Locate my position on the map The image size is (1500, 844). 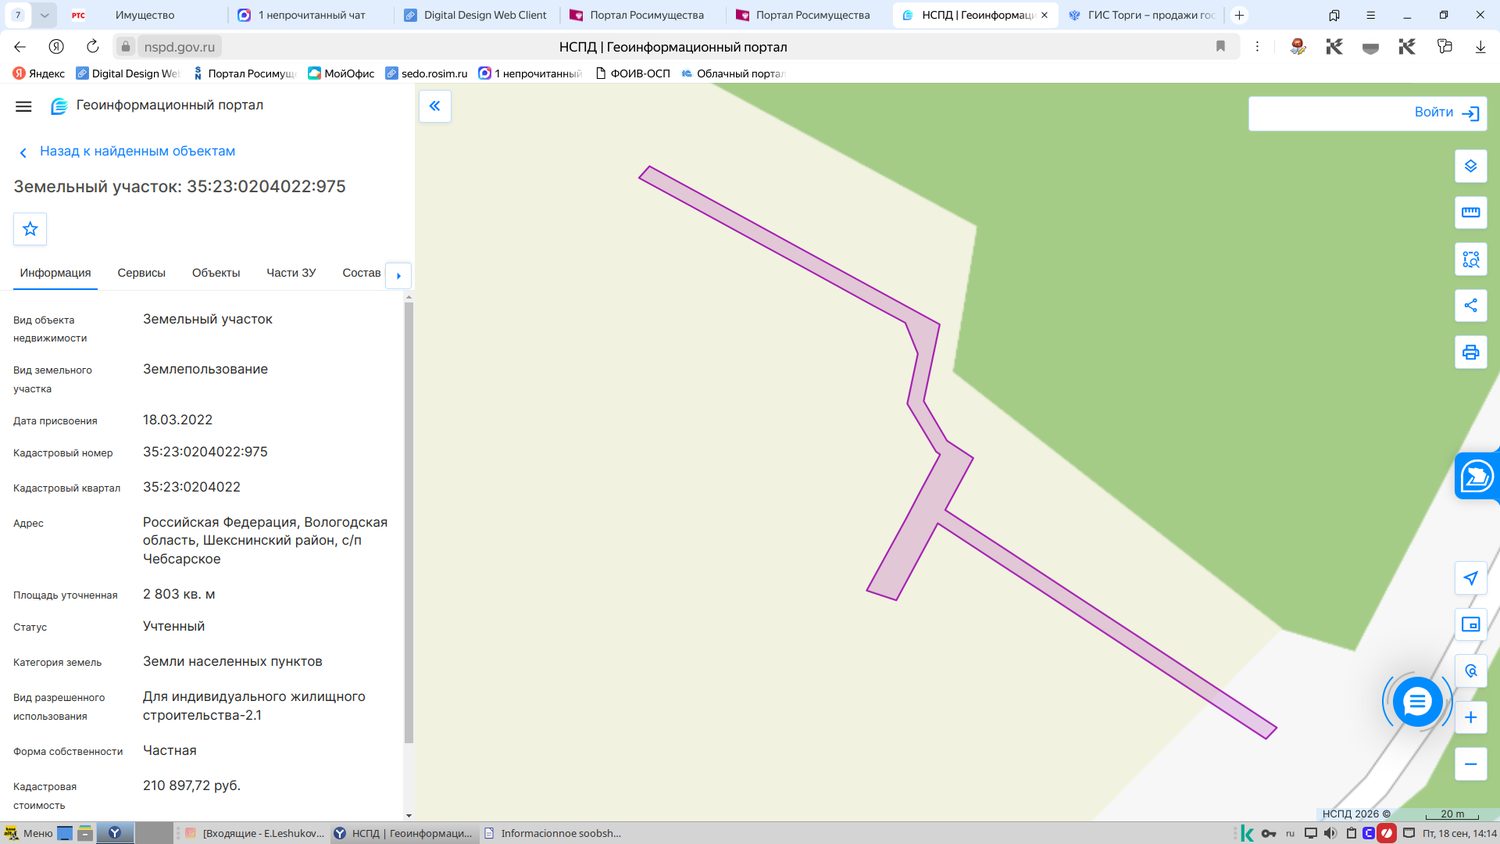[1470, 578]
